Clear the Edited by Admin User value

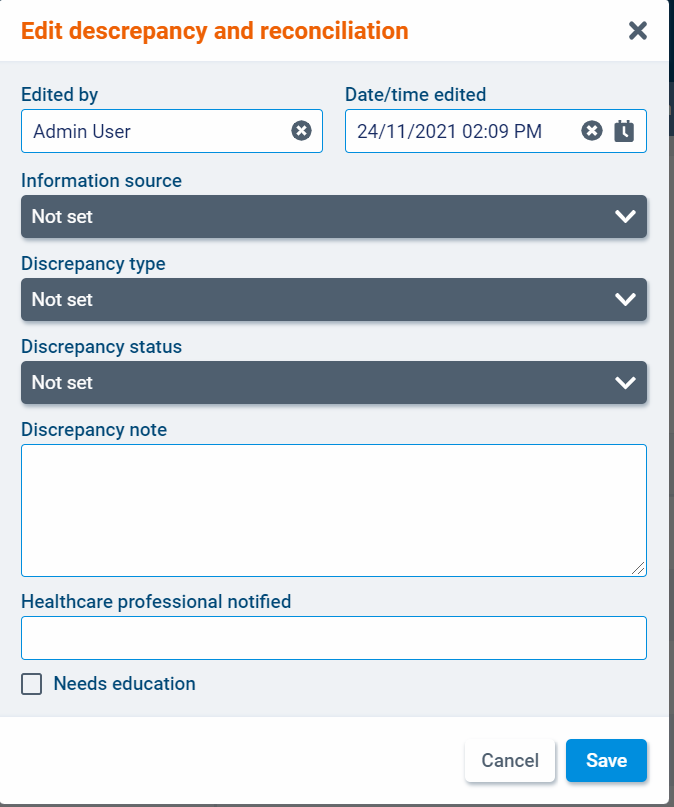[x=301, y=131]
